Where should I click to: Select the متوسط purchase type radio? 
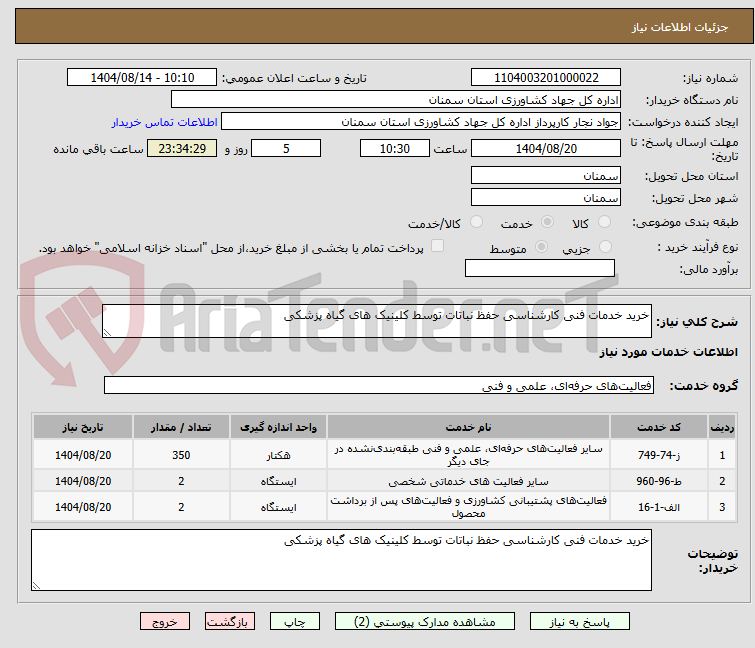point(541,247)
